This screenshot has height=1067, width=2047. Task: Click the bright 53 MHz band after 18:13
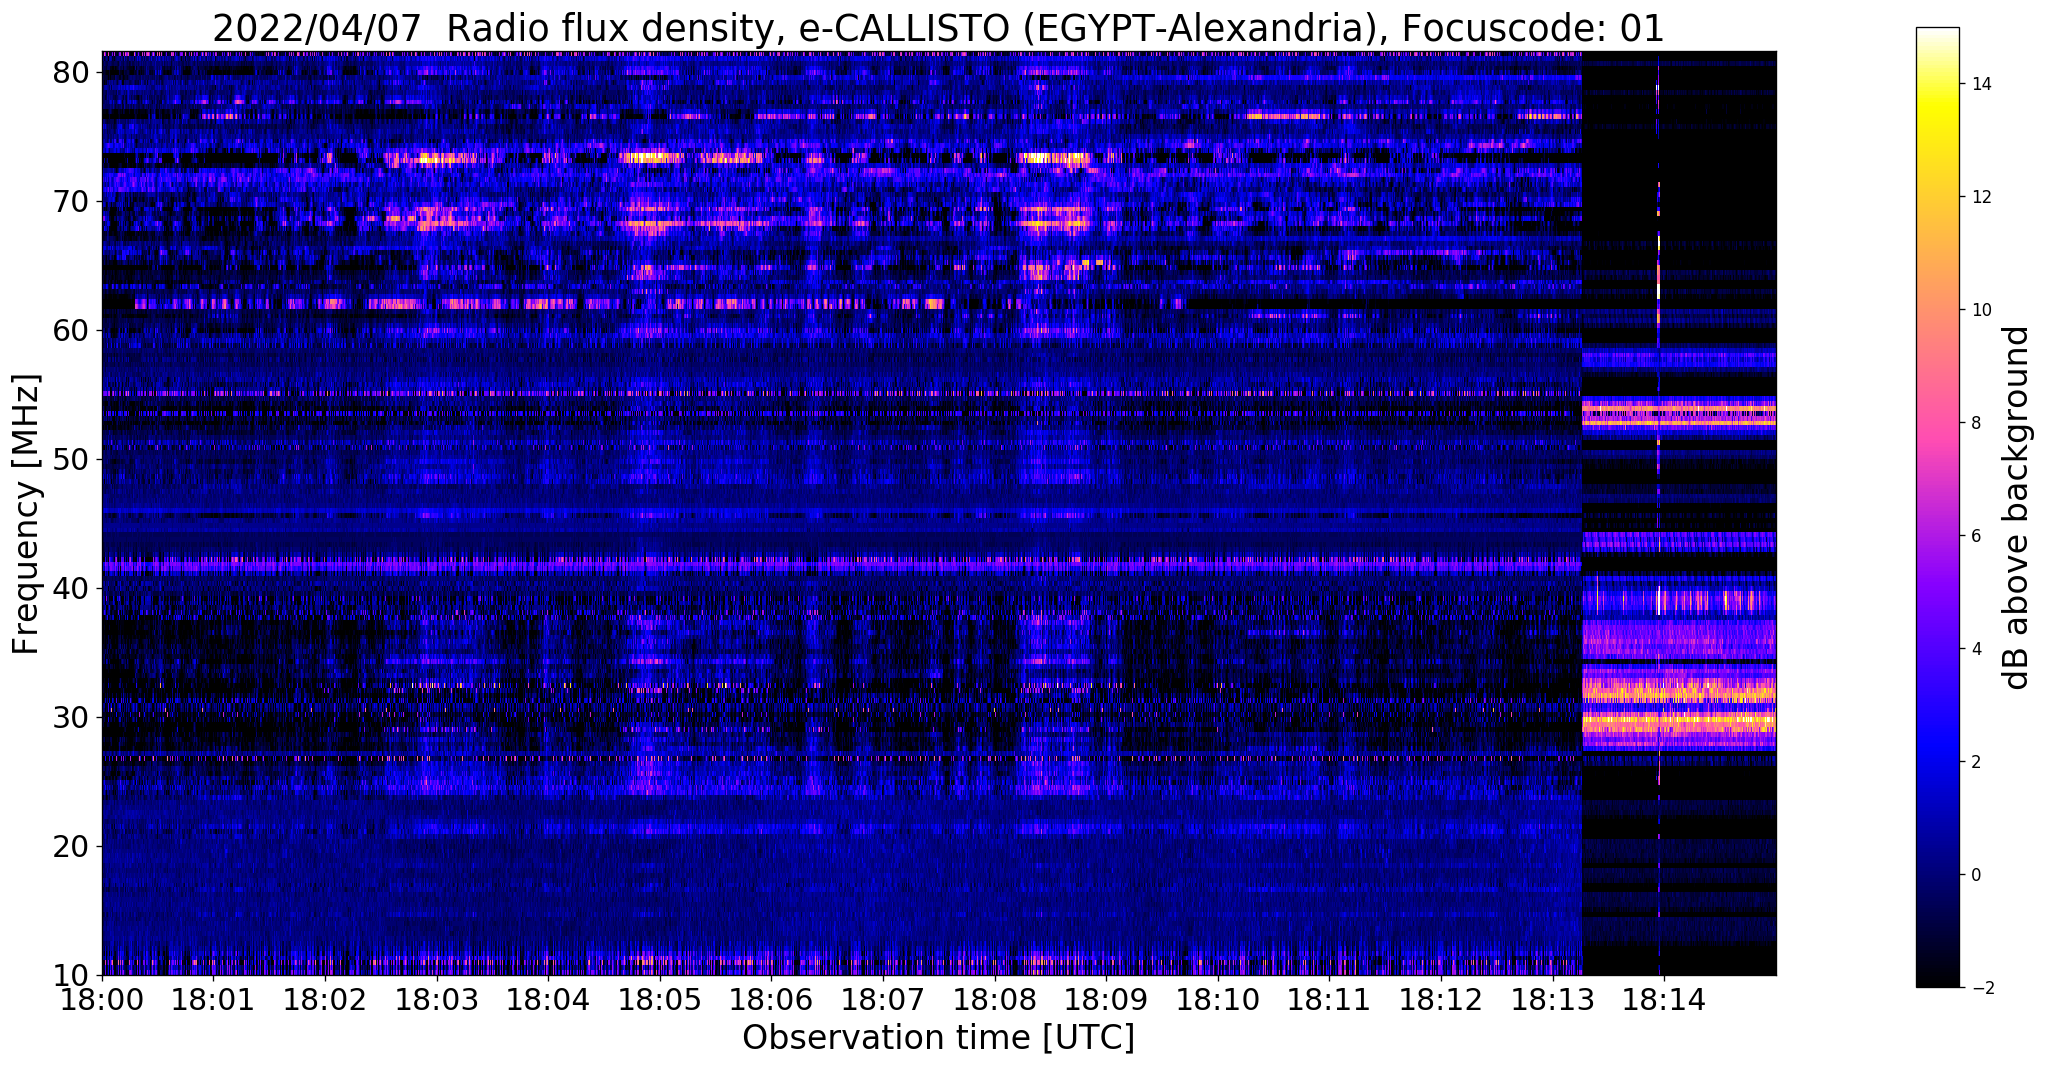(x=1679, y=413)
